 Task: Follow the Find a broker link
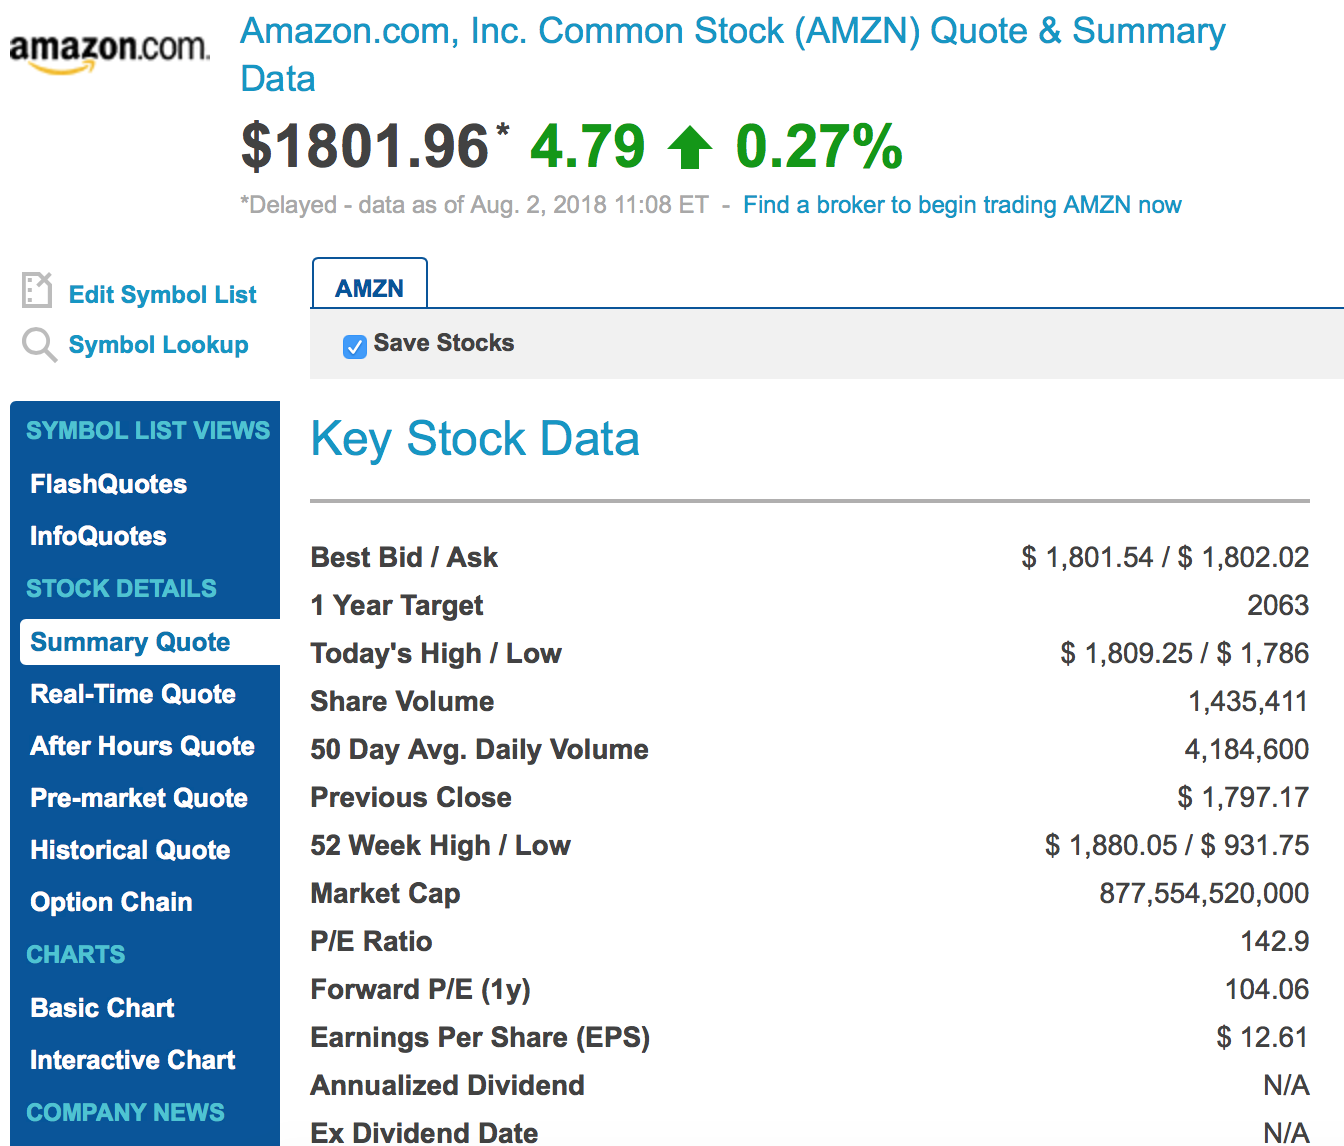click(962, 205)
